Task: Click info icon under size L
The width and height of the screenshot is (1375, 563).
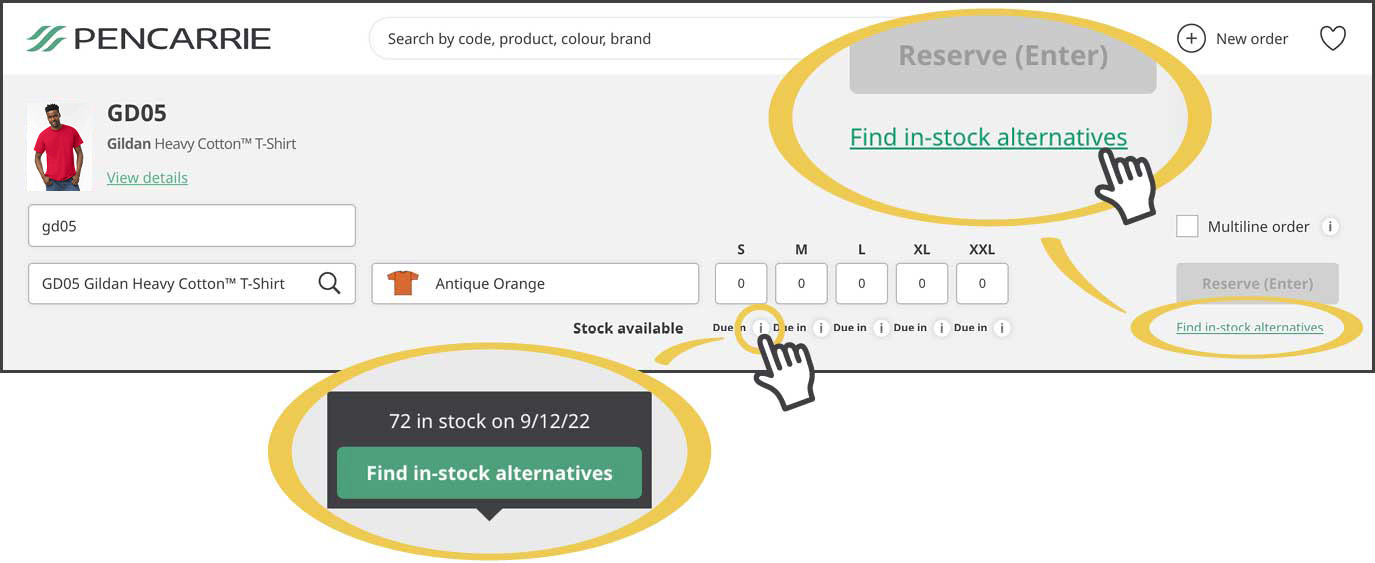Action: (881, 328)
